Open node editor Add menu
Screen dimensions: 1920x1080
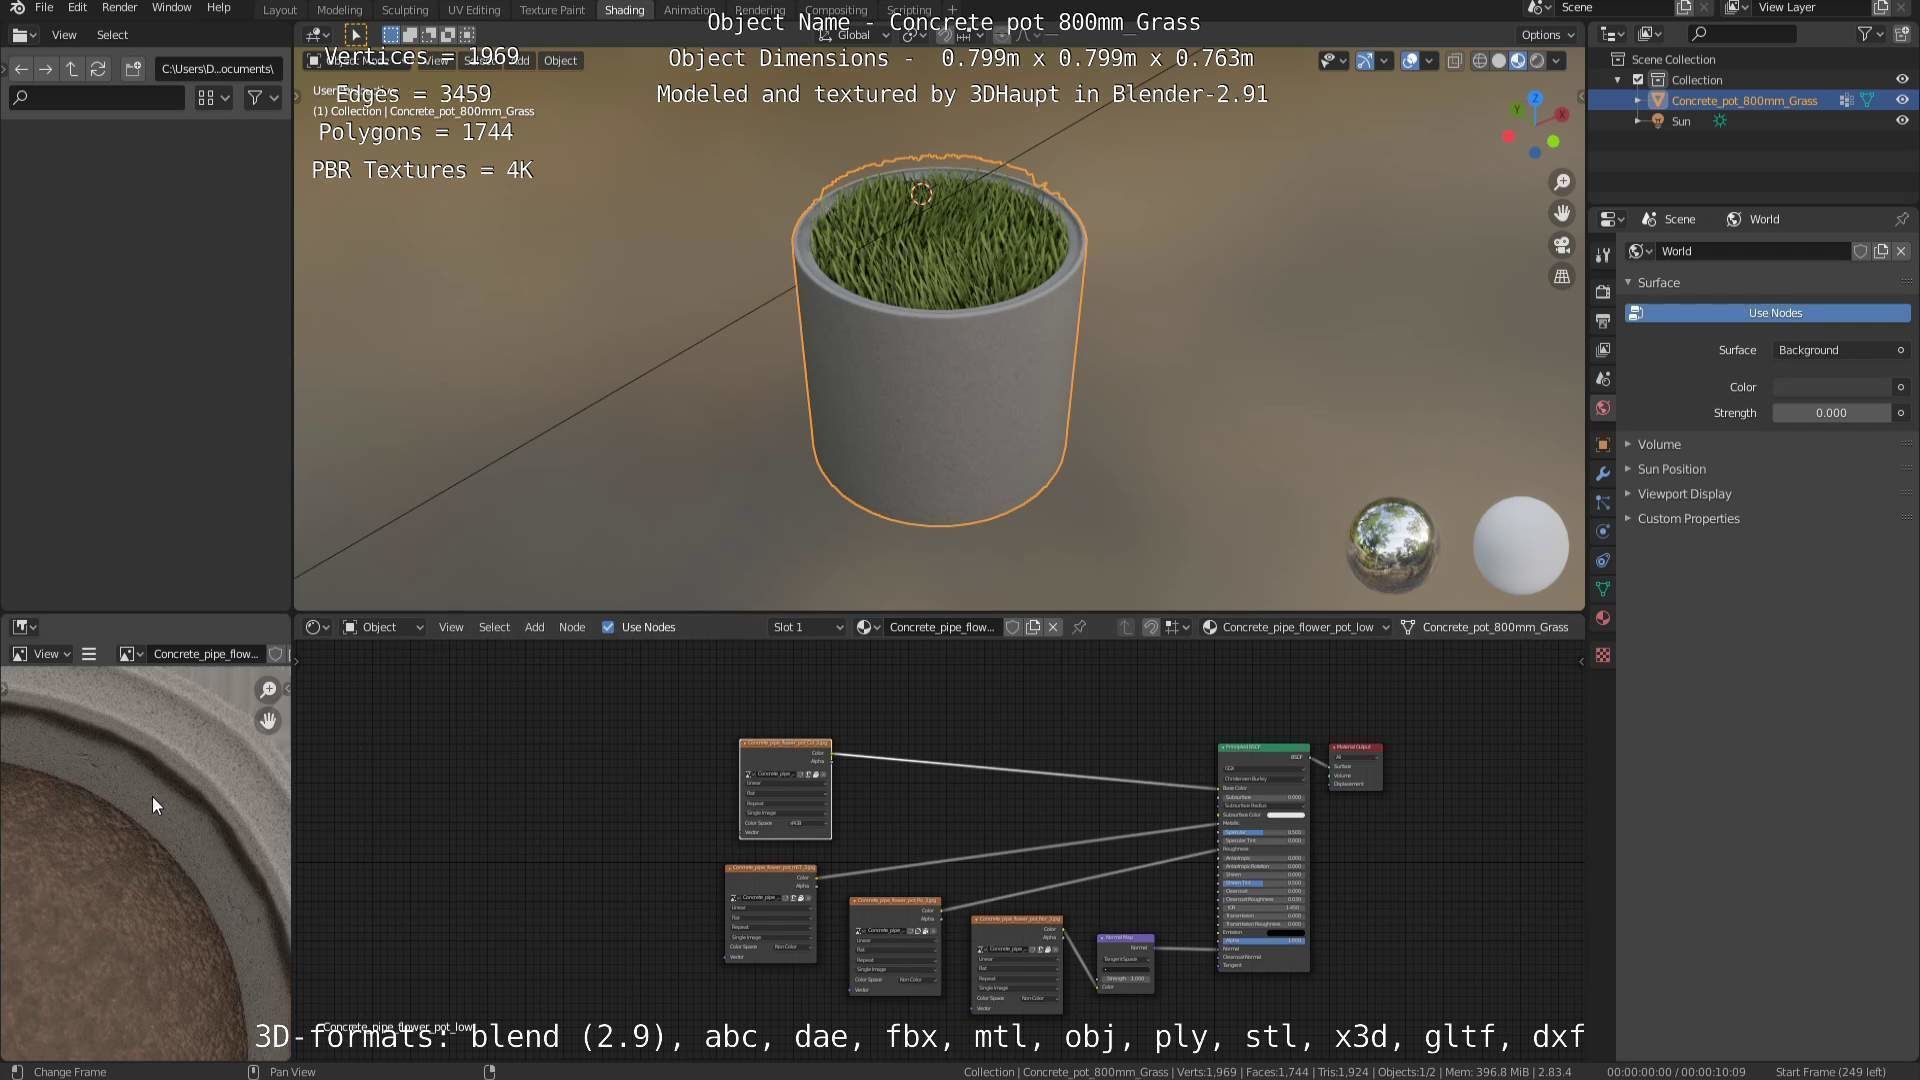pos(534,627)
